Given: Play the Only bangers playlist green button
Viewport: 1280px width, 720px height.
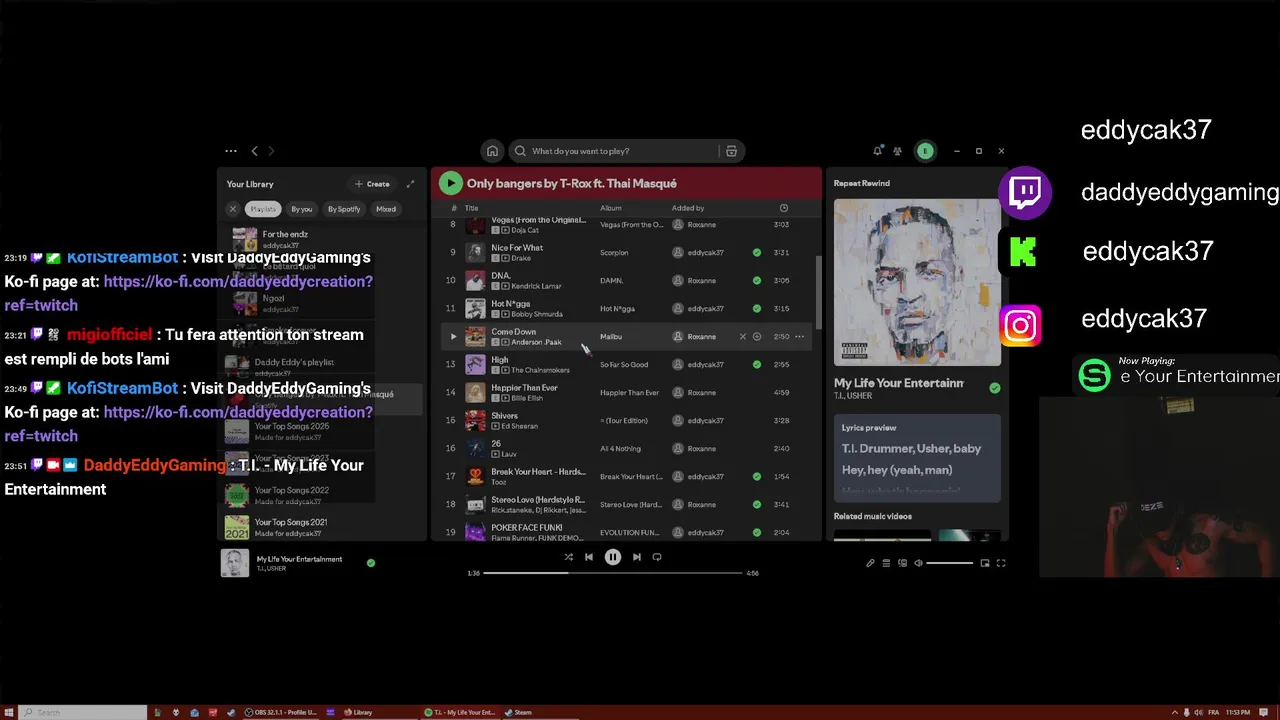Looking at the screenshot, I should (x=450, y=183).
